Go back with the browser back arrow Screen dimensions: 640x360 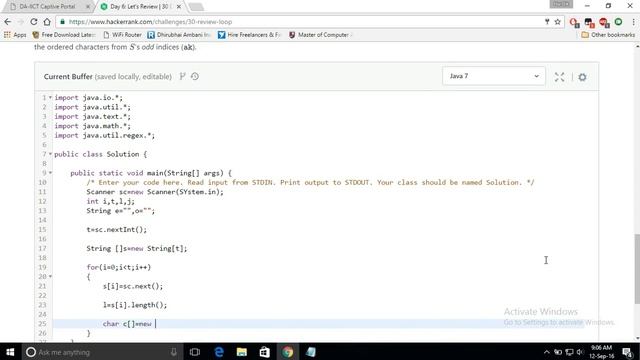click(x=8, y=22)
